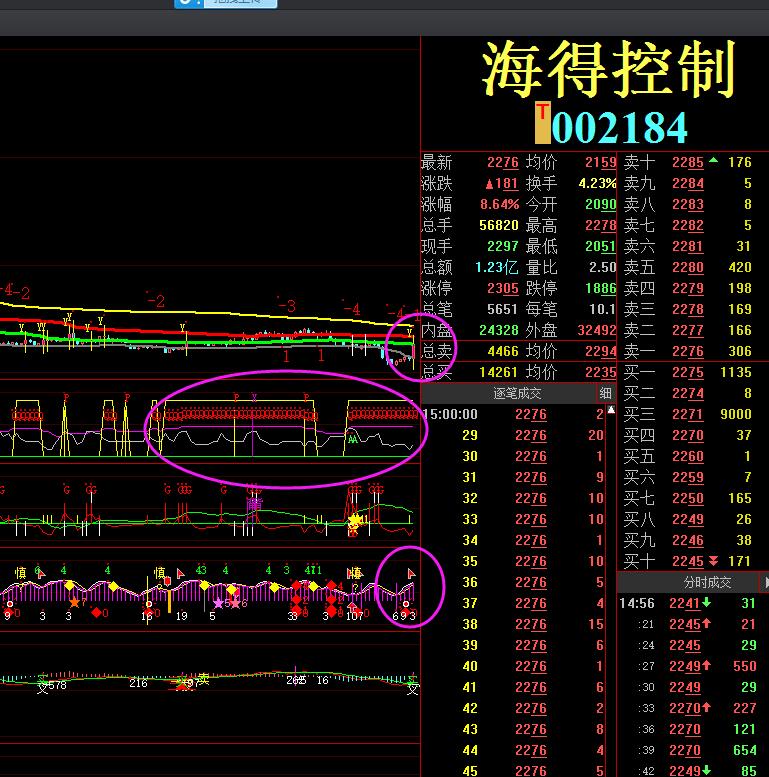Select the 买七 bid price 2250
Viewport: 769px width, 777px height.
[x=688, y=498]
